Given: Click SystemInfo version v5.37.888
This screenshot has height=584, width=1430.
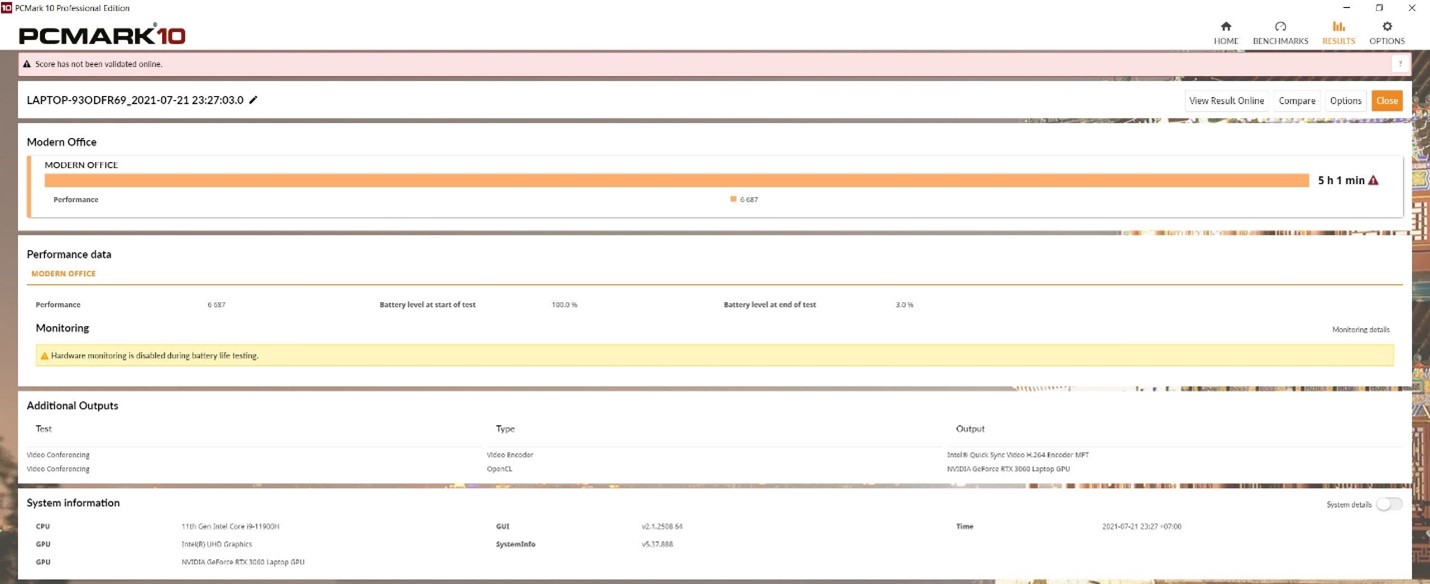Looking at the screenshot, I should (x=657, y=545).
